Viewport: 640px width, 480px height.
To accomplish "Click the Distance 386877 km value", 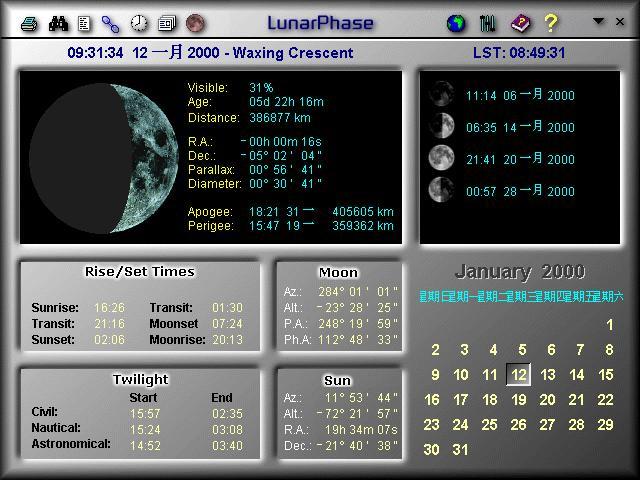I will pyautogui.click(x=280, y=118).
